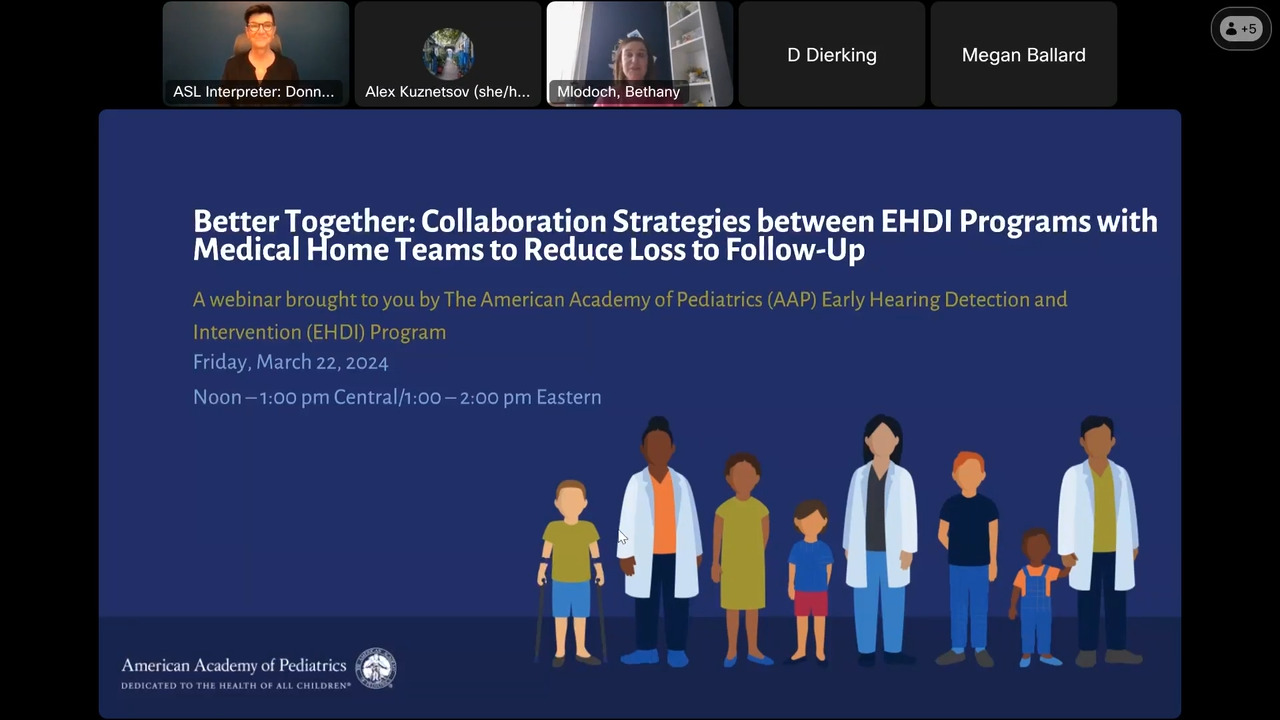Select the ASL Interpreter video tile
Screen dimensions: 1280x720
click(255, 54)
